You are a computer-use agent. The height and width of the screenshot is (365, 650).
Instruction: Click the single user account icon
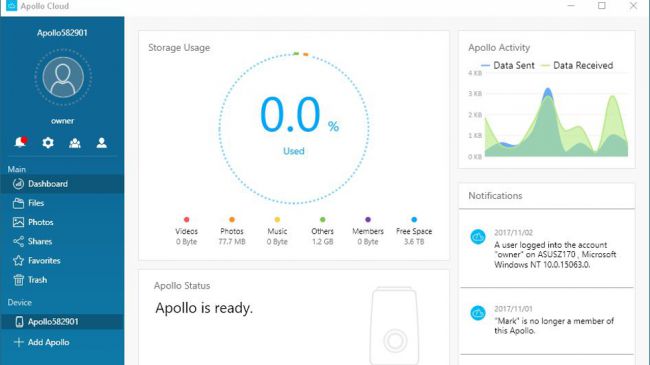[102, 143]
